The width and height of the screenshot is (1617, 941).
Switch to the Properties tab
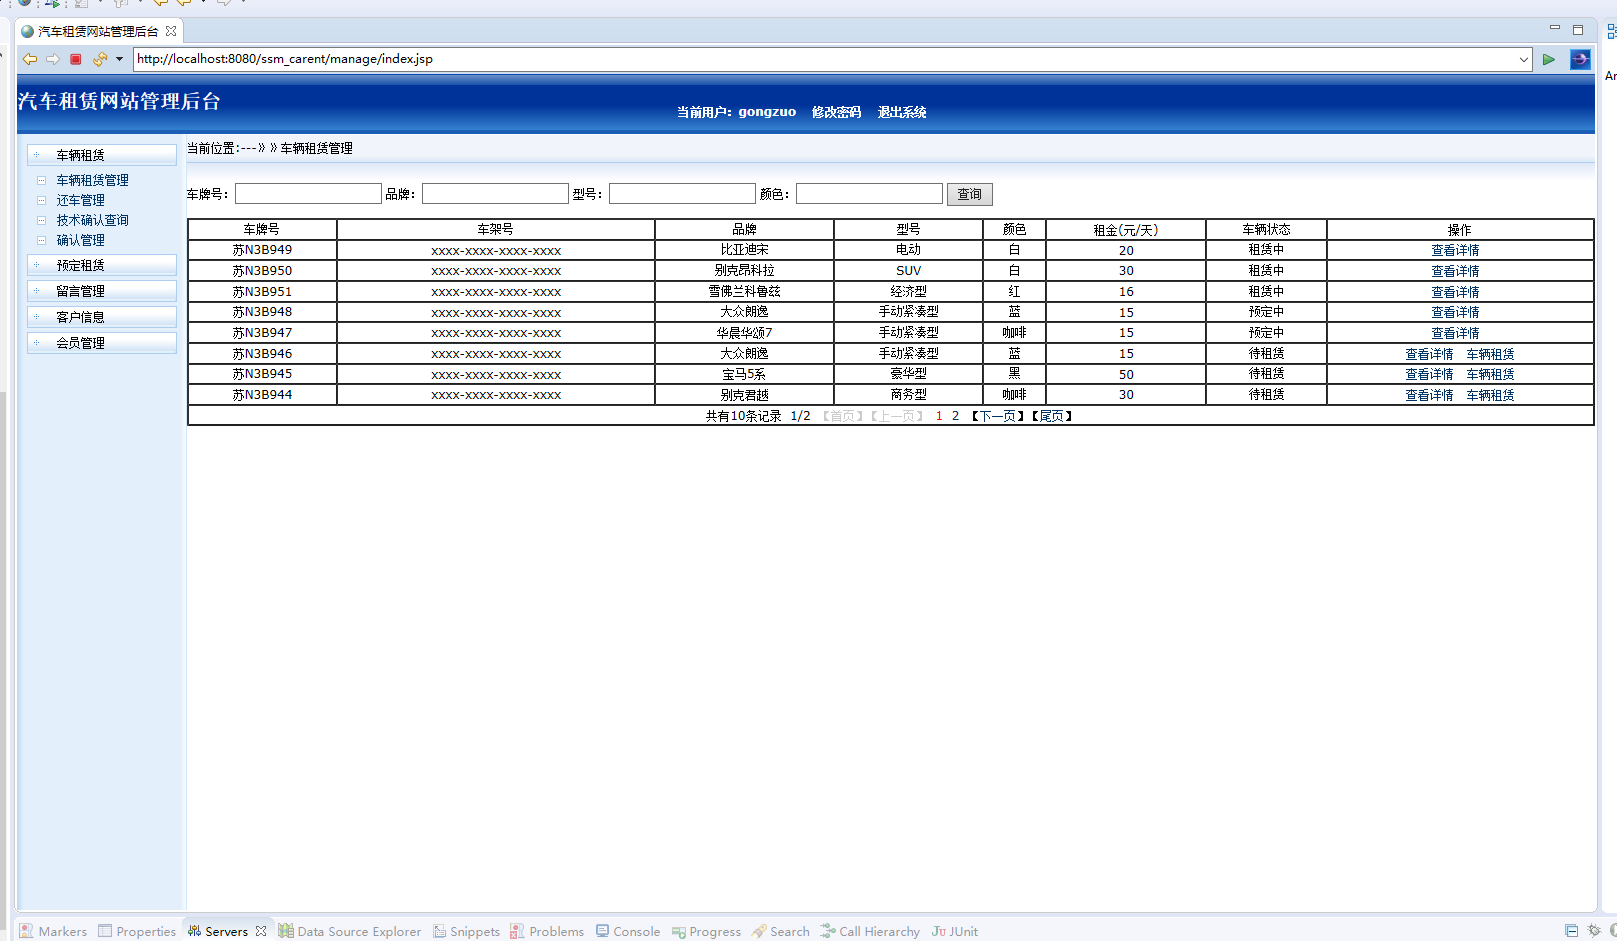[137, 931]
